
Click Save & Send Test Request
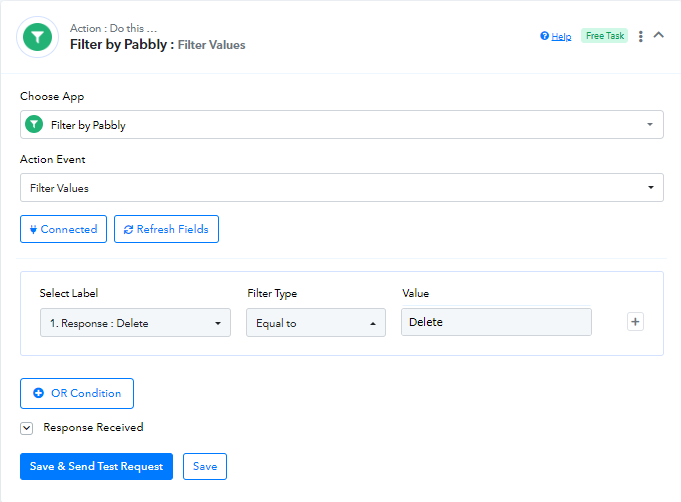(96, 466)
